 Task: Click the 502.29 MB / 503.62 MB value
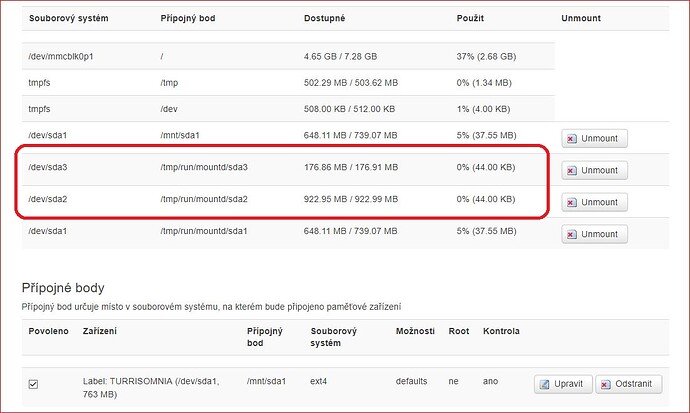[351, 83]
